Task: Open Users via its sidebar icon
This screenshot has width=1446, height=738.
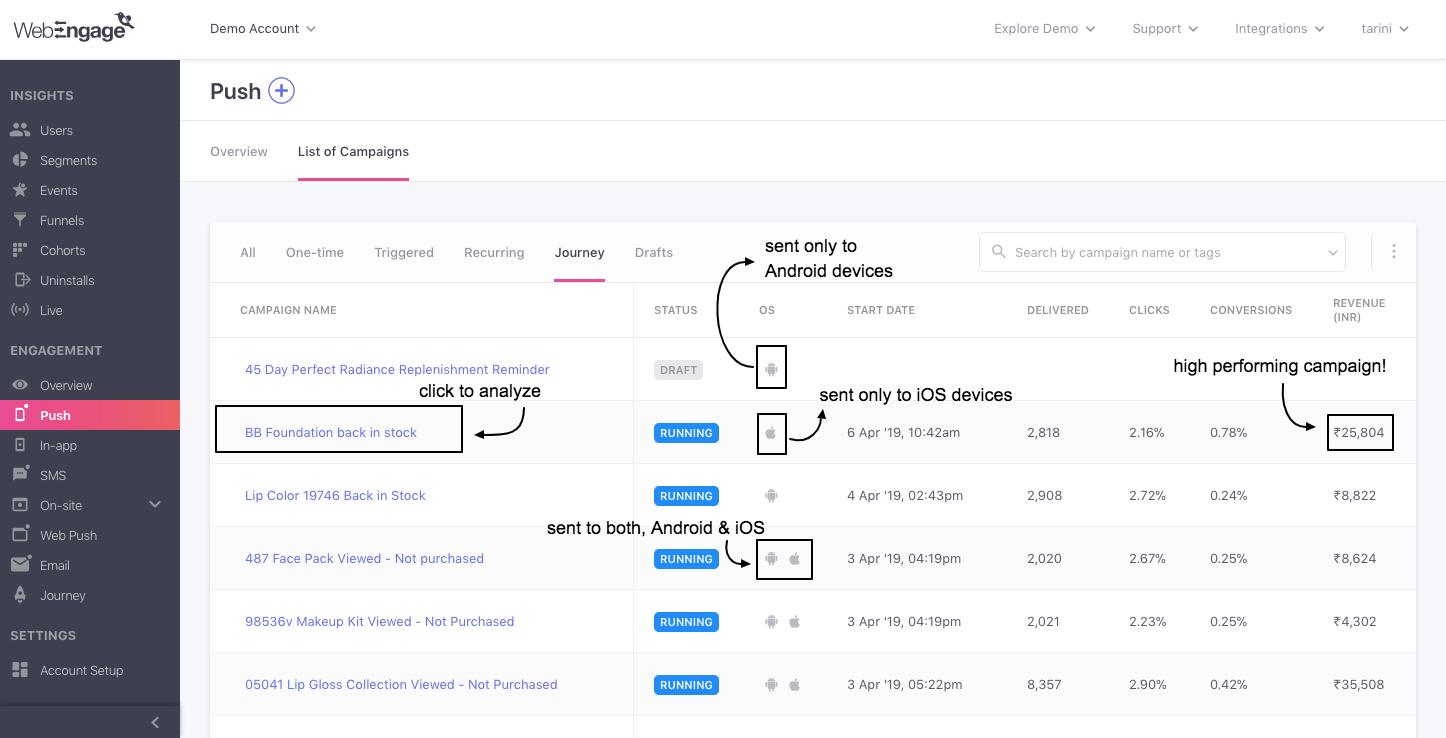Action: [19, 130]
